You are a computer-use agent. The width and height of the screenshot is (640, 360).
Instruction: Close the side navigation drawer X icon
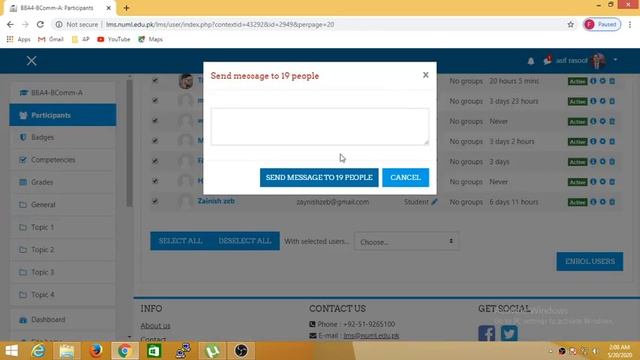click(x=31, y=61)
